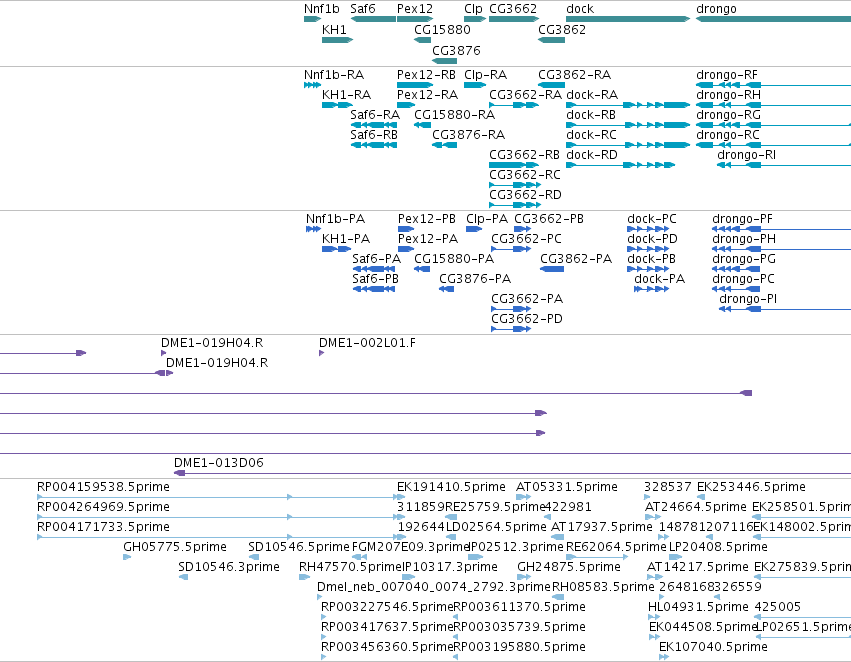Select the drongo-RI transcript label
Screen dimensions: 851x662
click(x=746, y=155)
